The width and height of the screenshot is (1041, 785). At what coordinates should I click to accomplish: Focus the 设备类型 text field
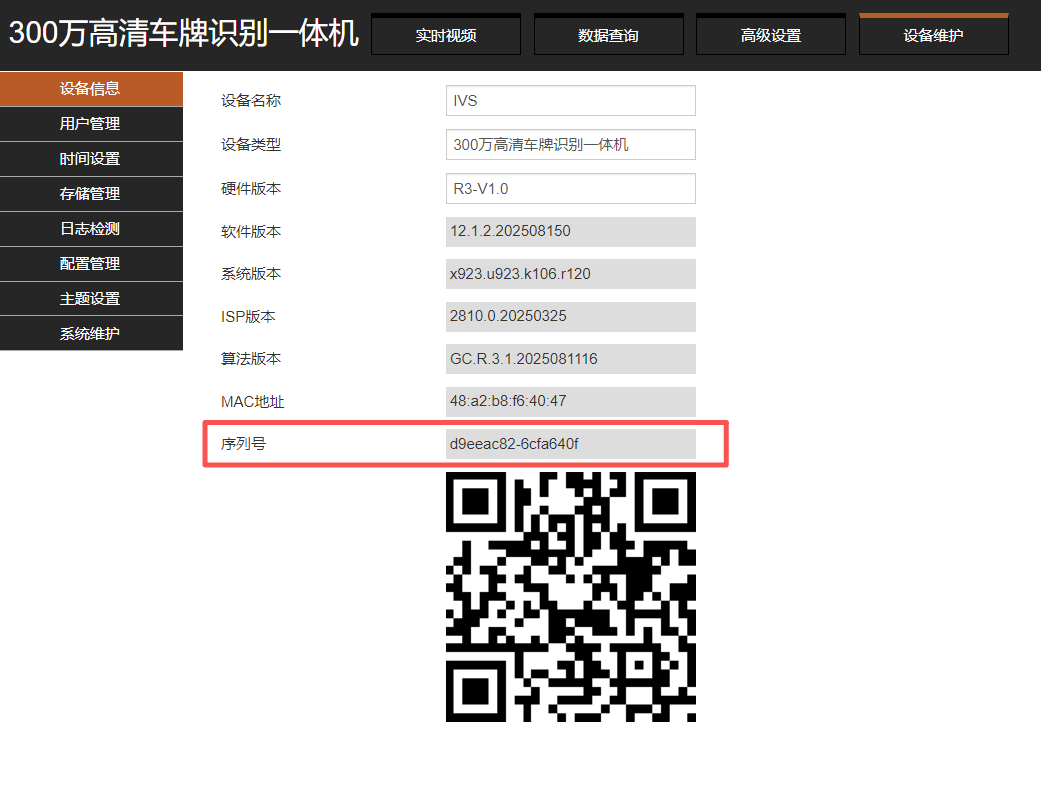(570, 144)
